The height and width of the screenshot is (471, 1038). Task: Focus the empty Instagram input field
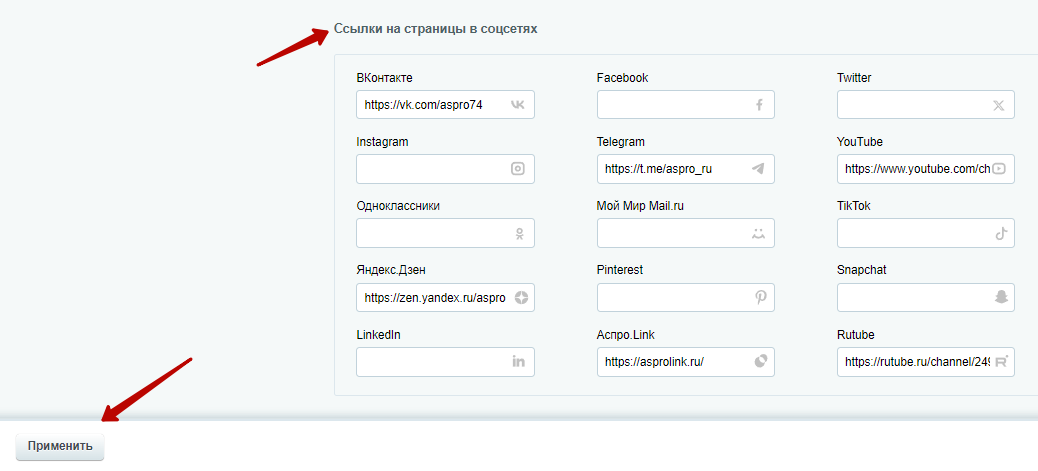(445, 169)
